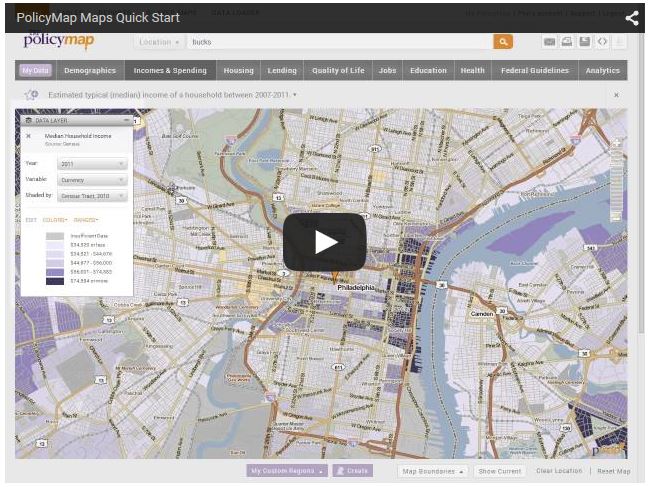Image resolution: width=650 pixels, height=487 pixels.
Task: Open the Federal Guidelines menu
Action: point(535,70)
